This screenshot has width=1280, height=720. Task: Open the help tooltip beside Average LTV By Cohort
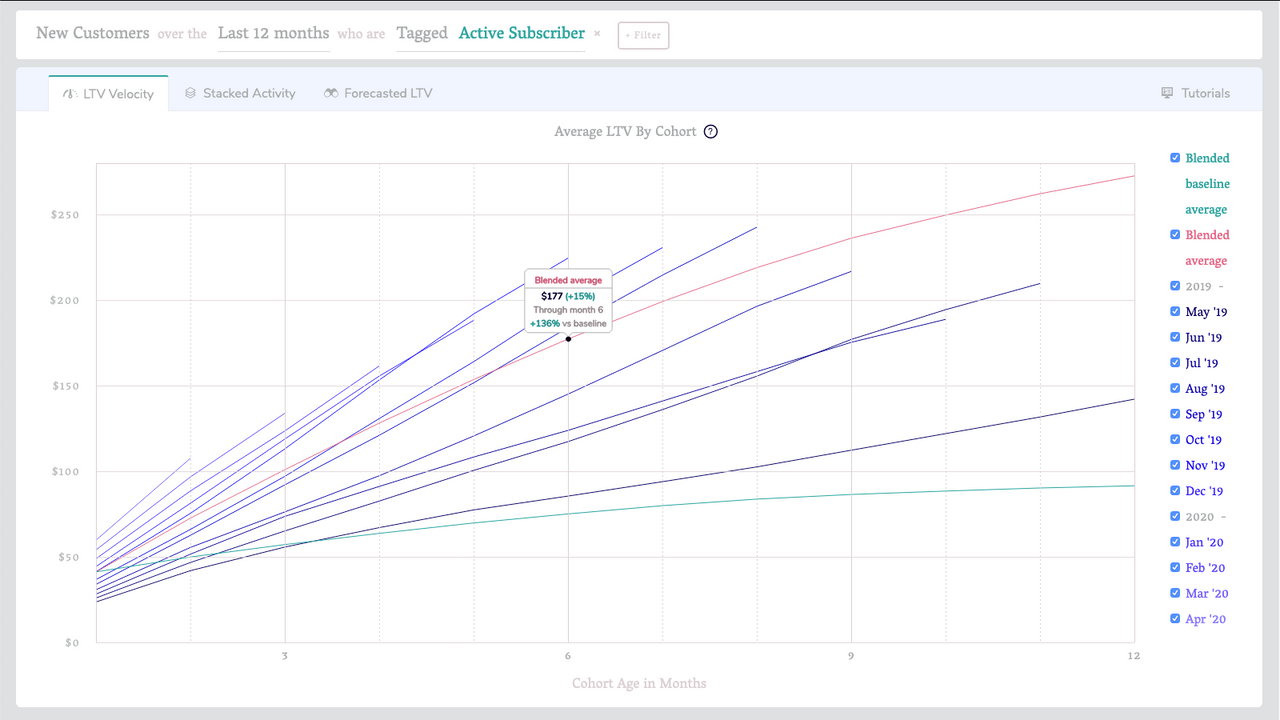(x=710, y=131)
